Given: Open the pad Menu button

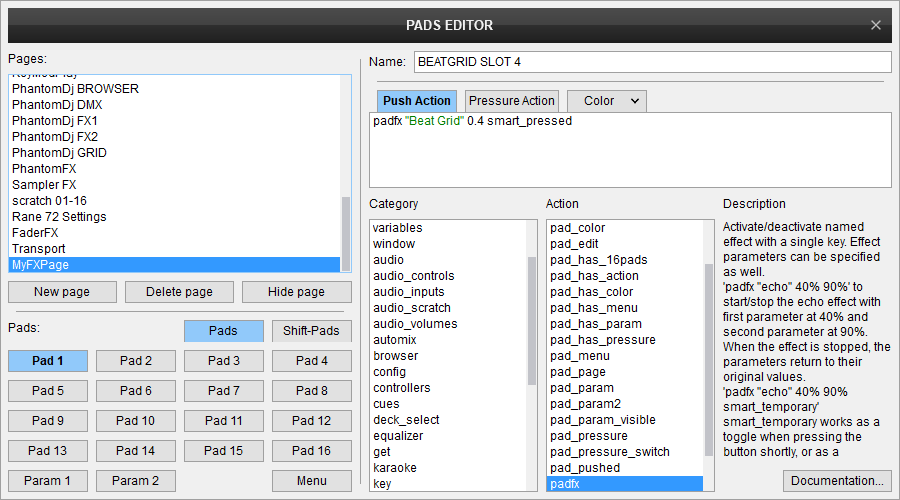Looking at the screenshot, I should pyautogui.click(x=311, y=481).
